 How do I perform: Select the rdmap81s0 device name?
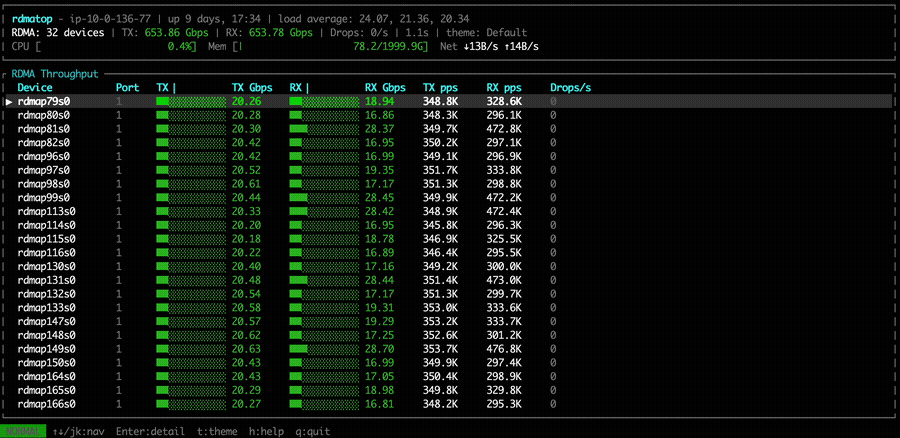click(44, 129)
